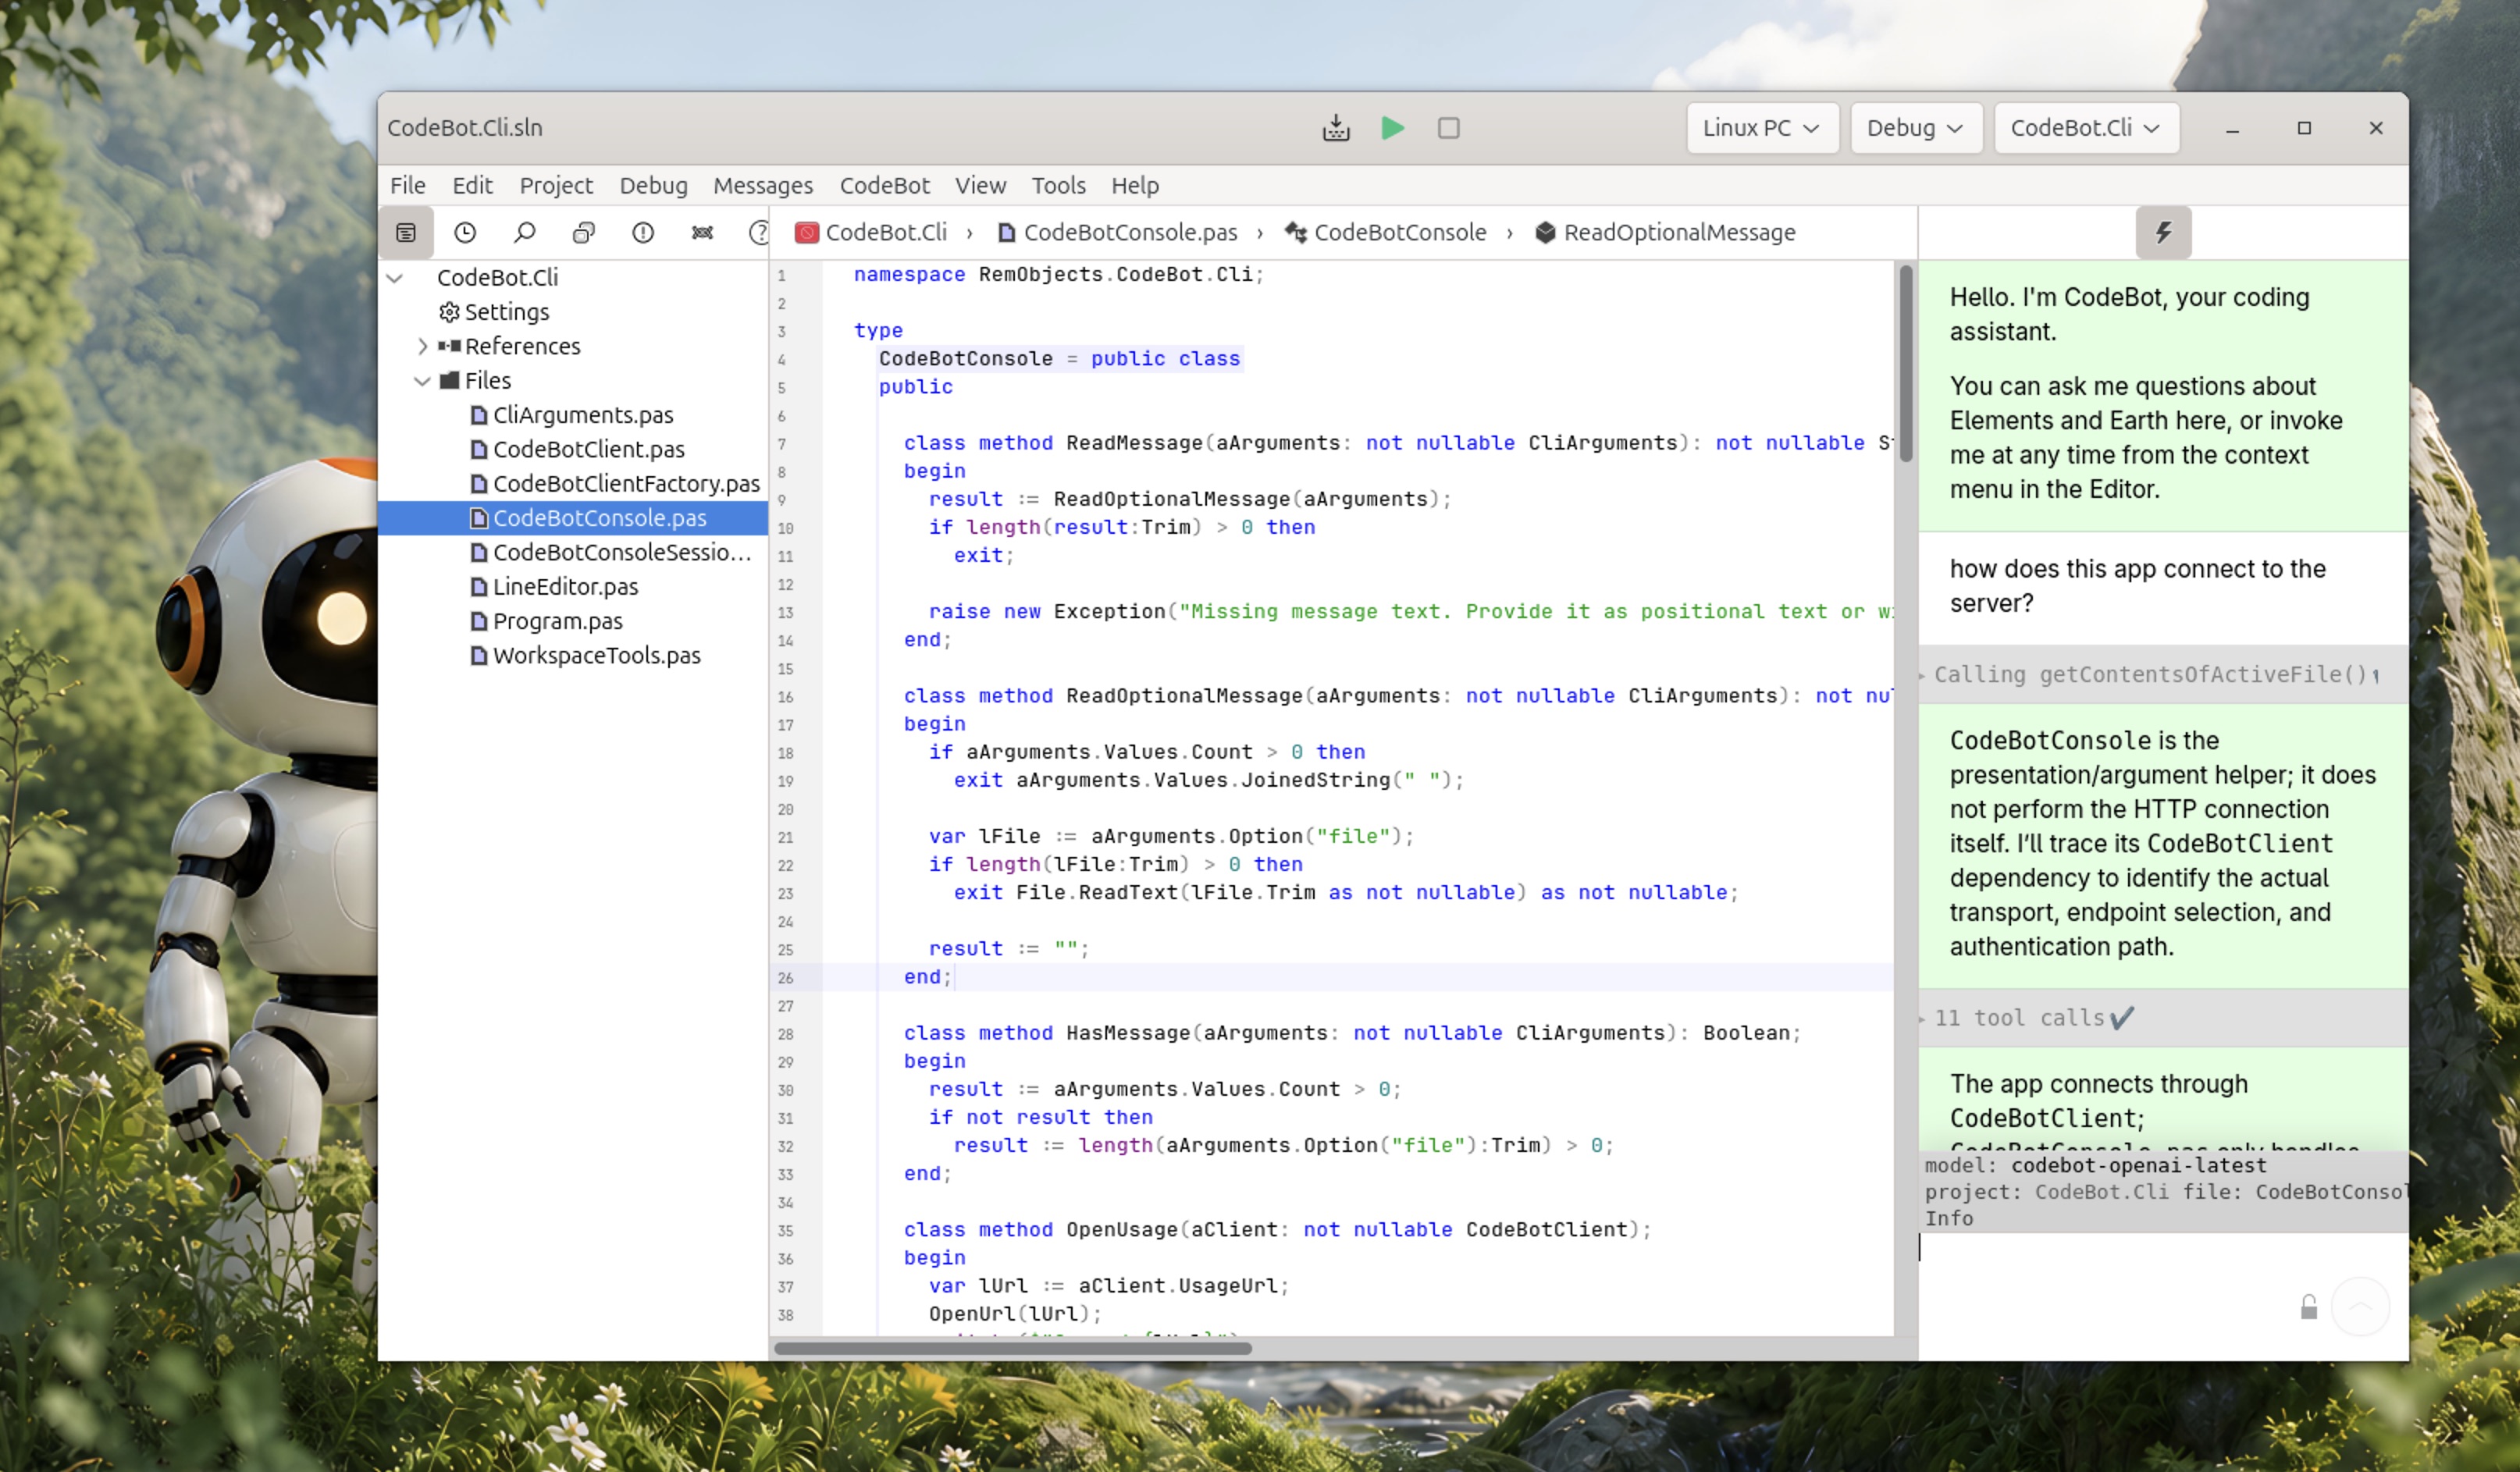Open the Linux PC target dropdown
Viewport: 2520px width, 1472px height.
point(1762,128)
